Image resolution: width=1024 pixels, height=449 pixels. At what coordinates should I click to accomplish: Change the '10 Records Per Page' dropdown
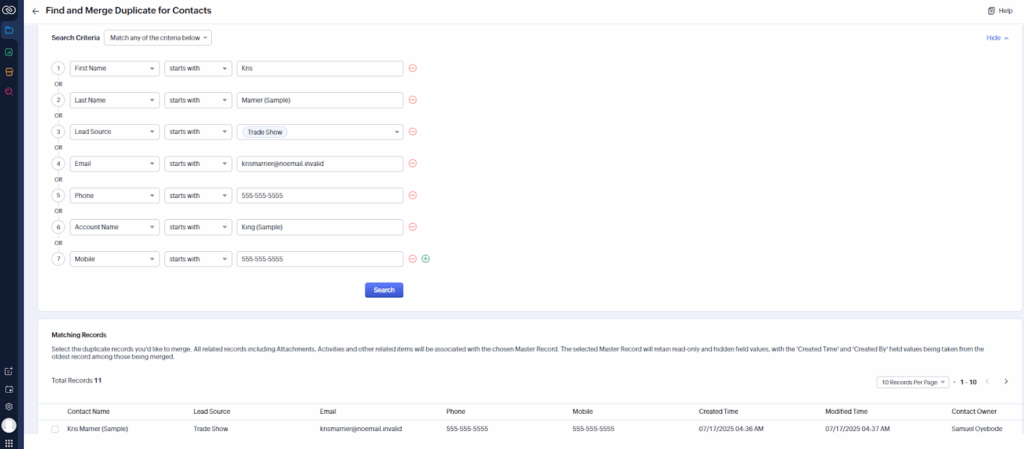[x=912, y=382]
